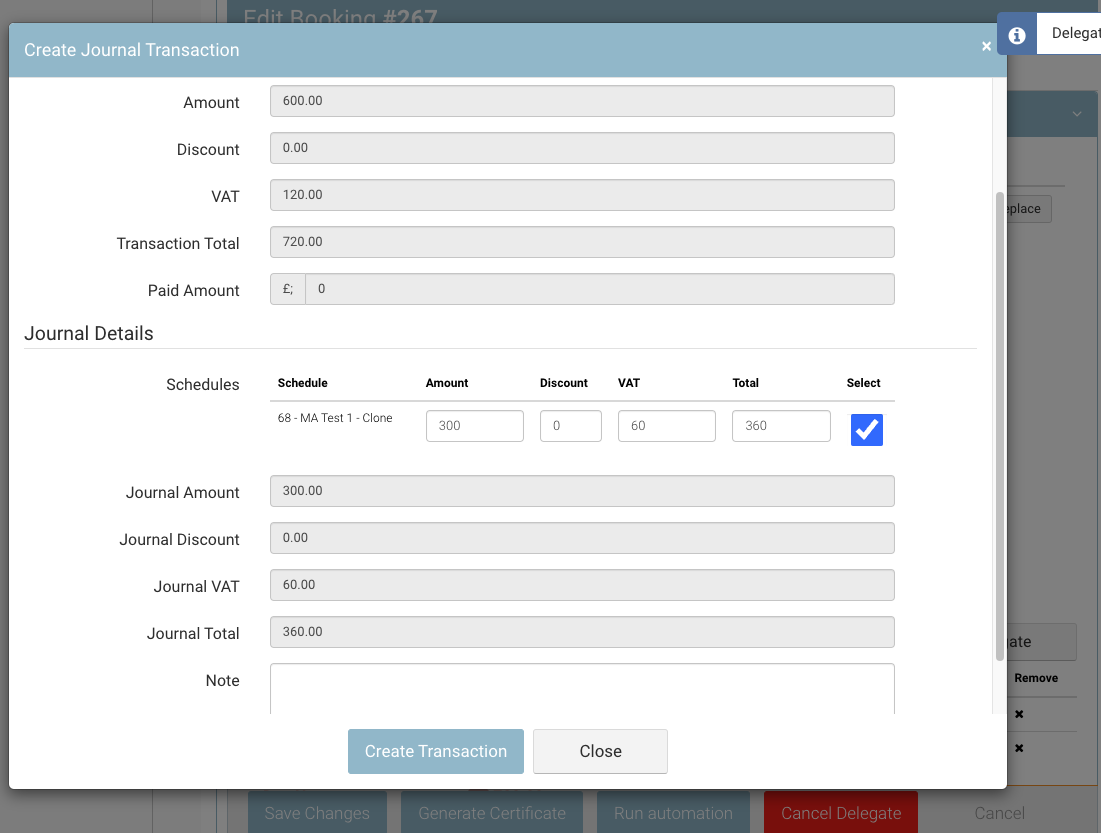Click the dialog's vertical scrollbar
This screenshot has height=833, width=1101.
pos(999,425)
